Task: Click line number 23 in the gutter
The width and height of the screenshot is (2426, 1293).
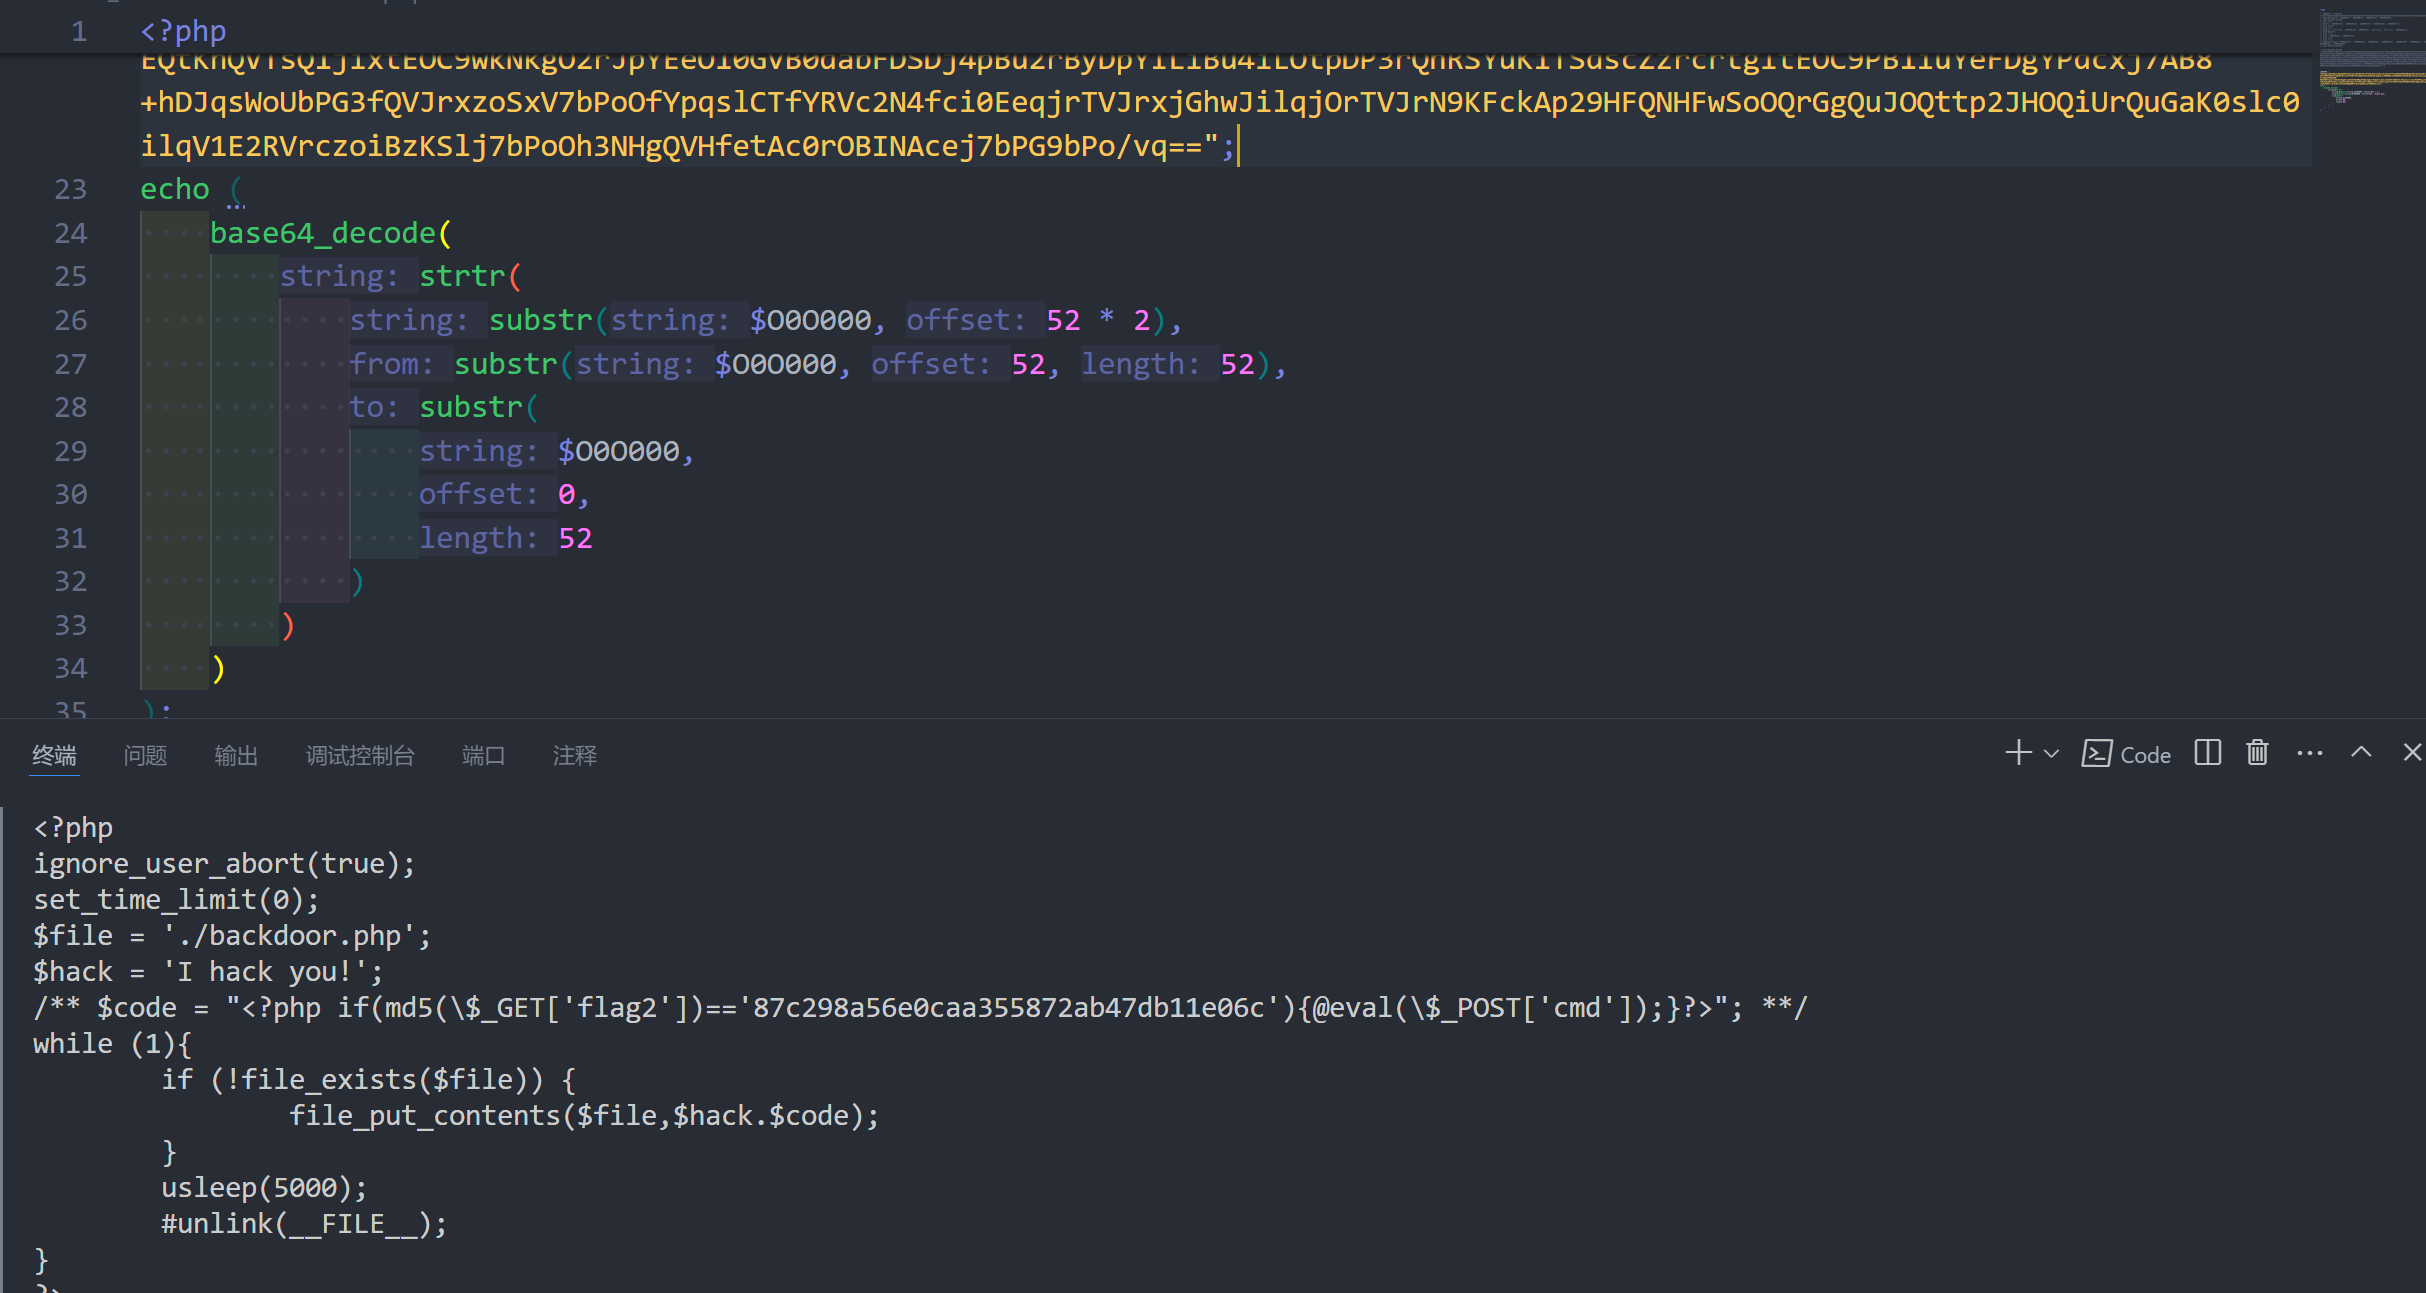Action: (70, 190)
